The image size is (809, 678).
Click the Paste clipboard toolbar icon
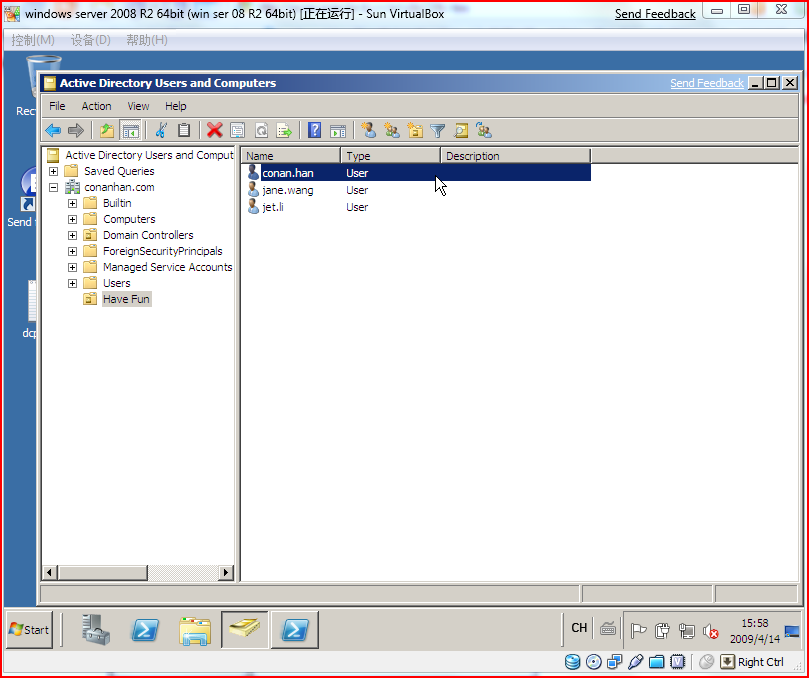tap(184, 131)
